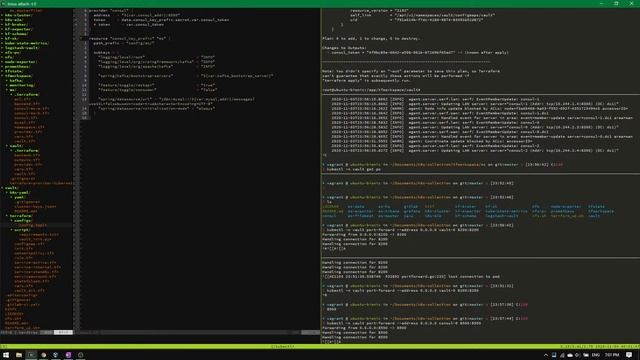Select the k8s-yaml/ folder in the tree
The height and width of the screenshot is (360, 640).
[19, 192]
